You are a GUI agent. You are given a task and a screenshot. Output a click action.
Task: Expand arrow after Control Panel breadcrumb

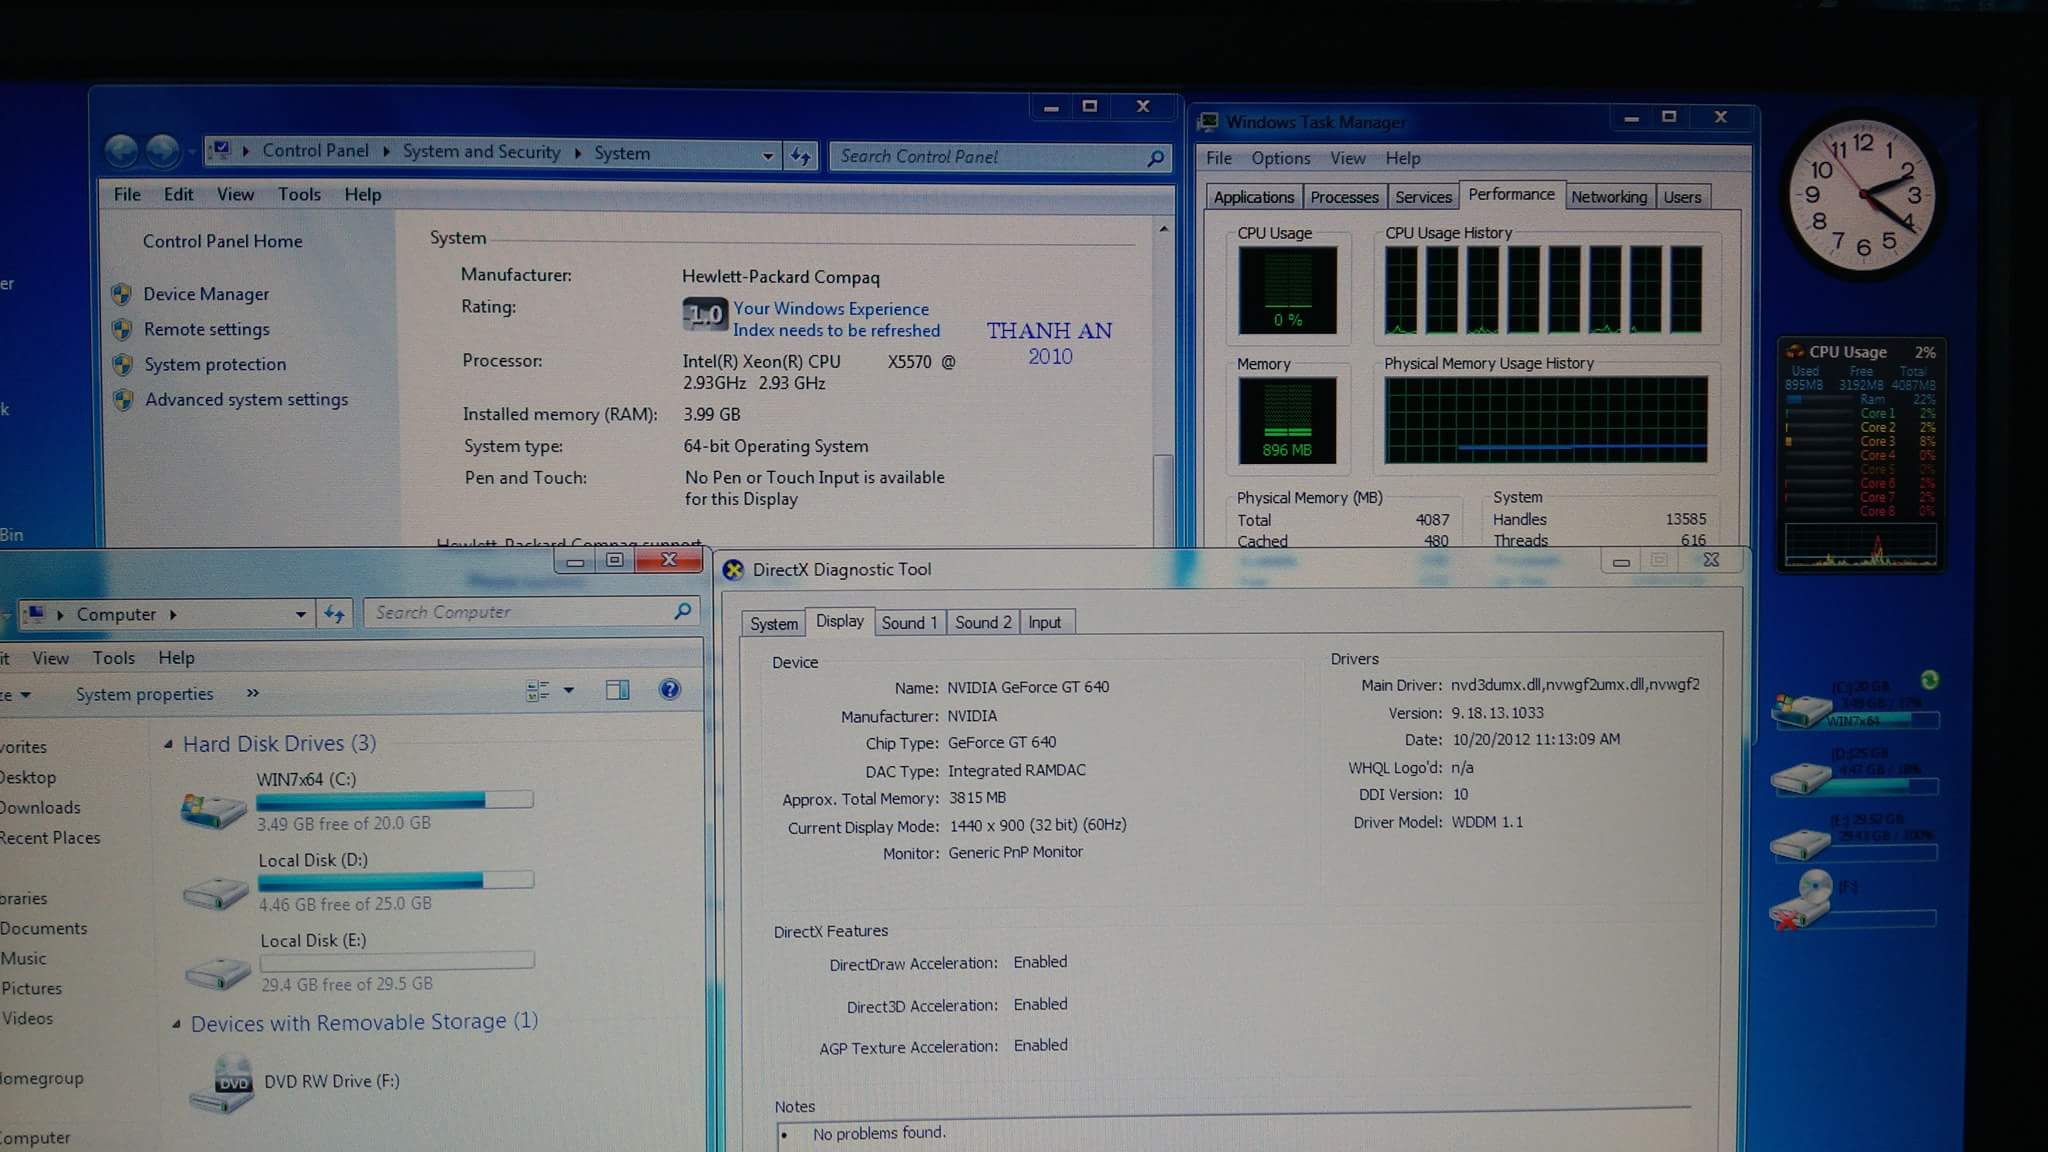pyautogui.click(x=386, y=151)
